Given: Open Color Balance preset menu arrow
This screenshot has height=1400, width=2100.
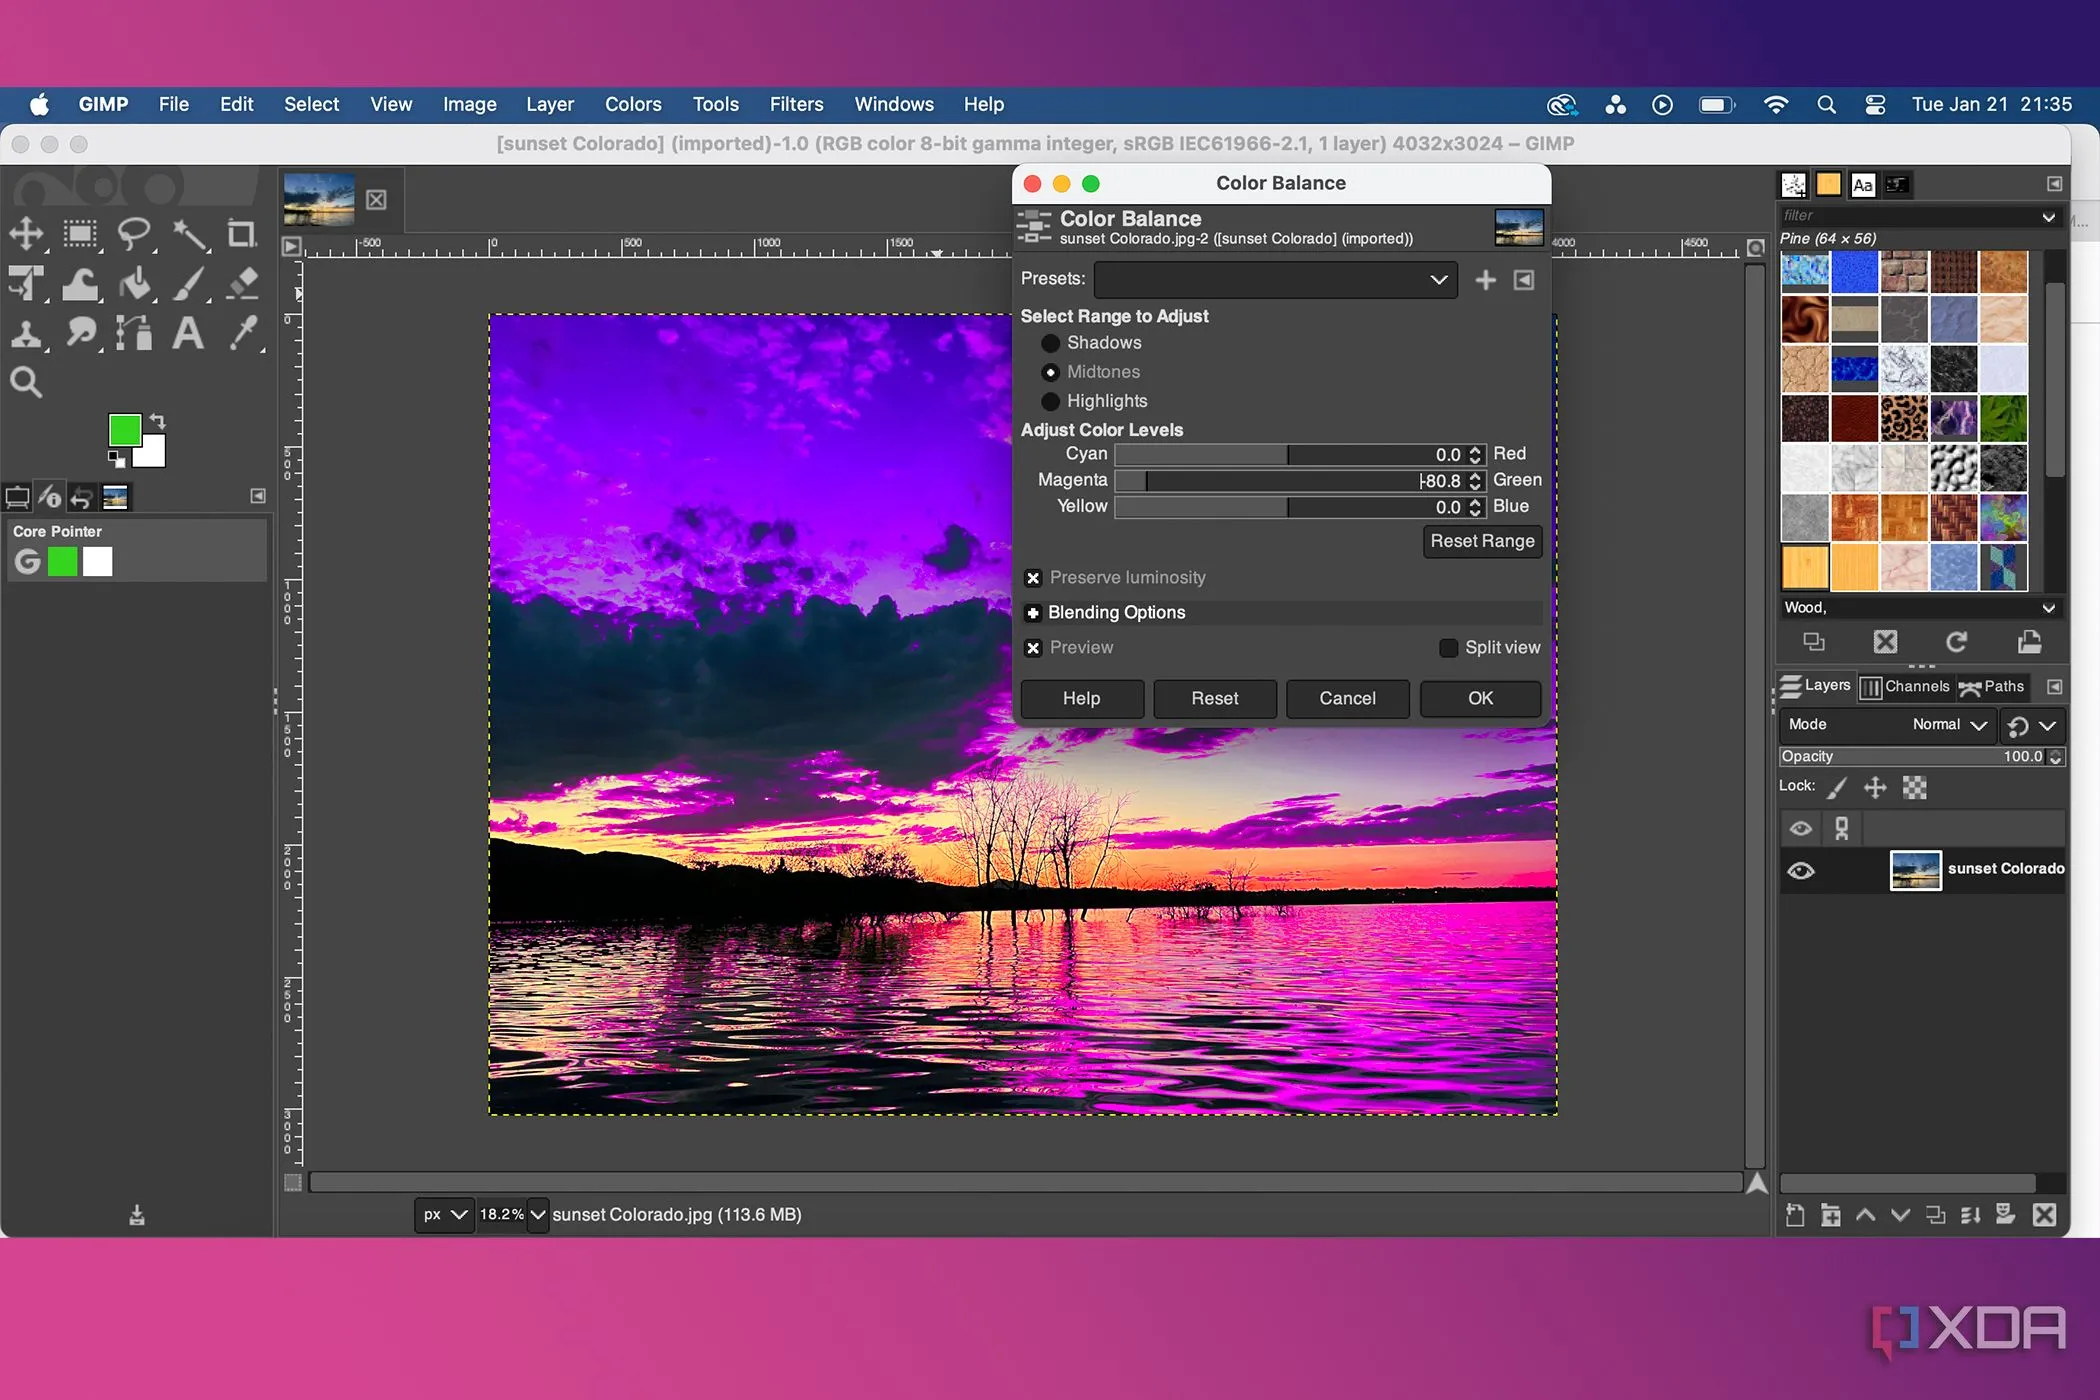Looking at the screenshot, I should coord(1524,280).
